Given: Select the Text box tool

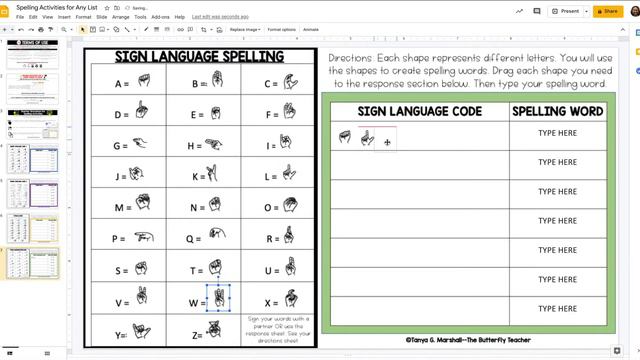Looking at the screenshot, I should (x=93, y=30).
